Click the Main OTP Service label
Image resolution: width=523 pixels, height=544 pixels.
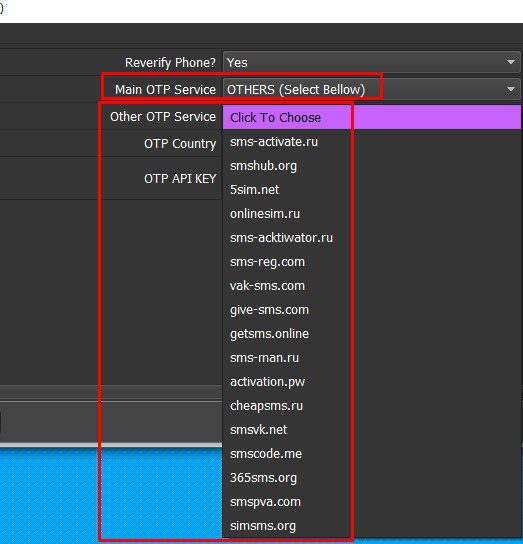click(x=165, y=90)
